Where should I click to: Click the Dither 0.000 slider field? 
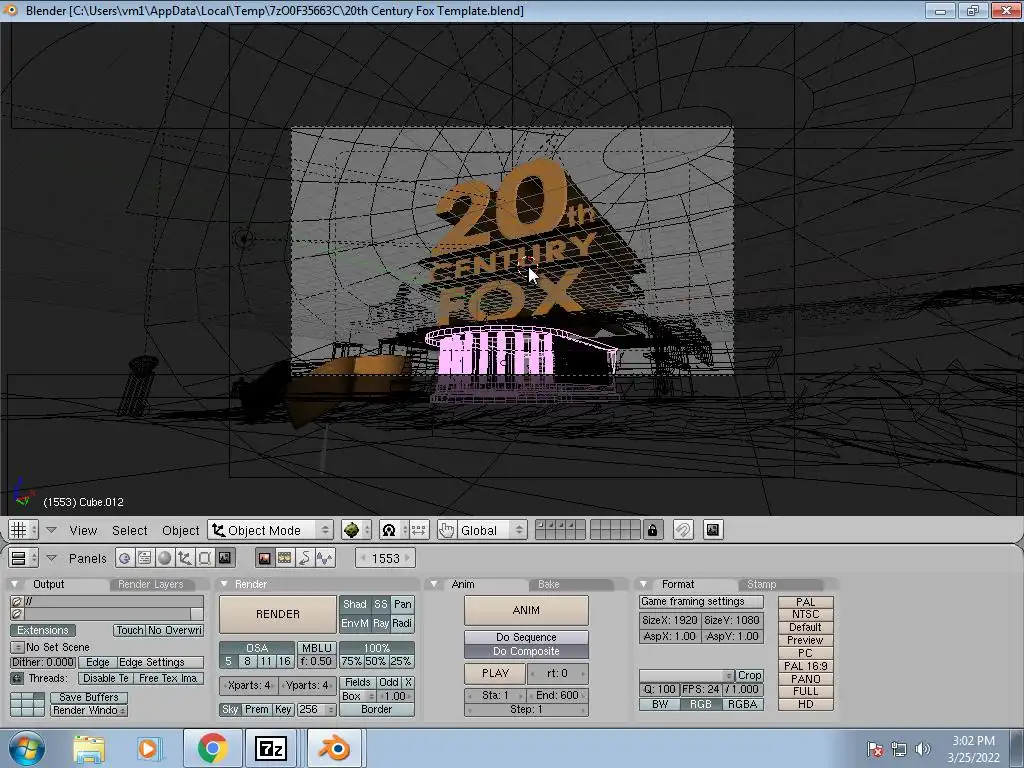point(43,662)
